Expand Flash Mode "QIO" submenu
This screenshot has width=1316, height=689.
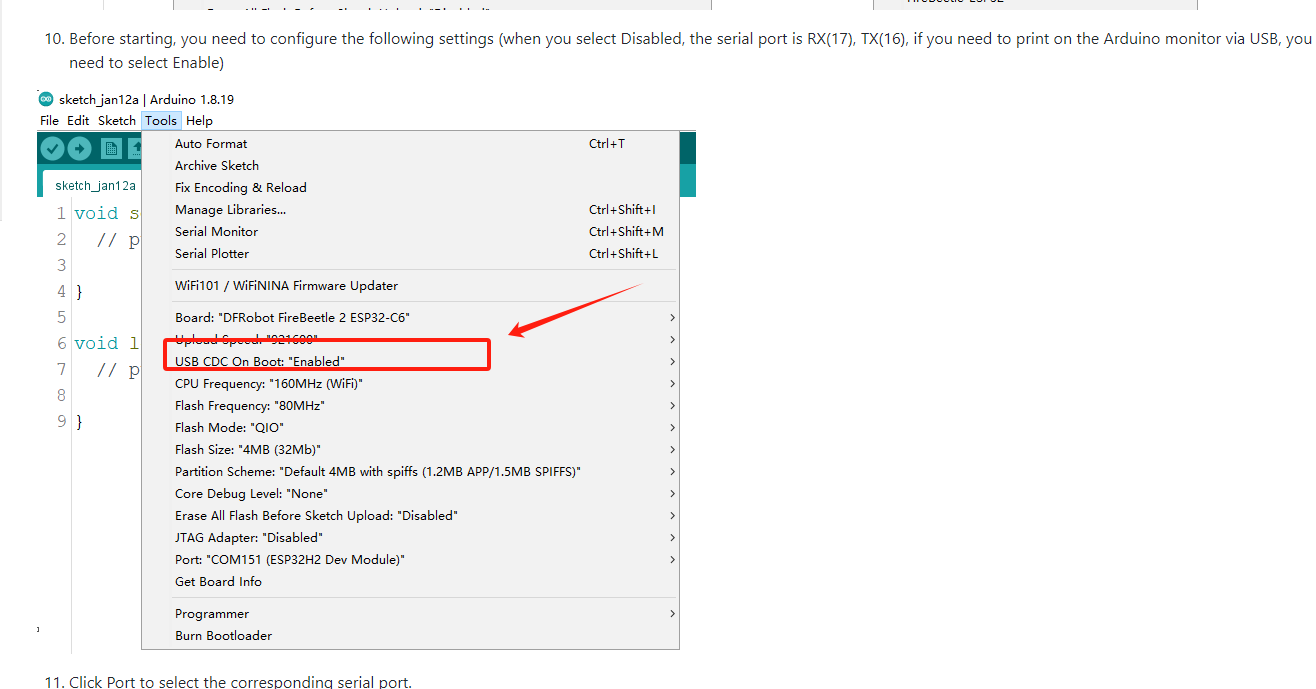pos(411,428)
